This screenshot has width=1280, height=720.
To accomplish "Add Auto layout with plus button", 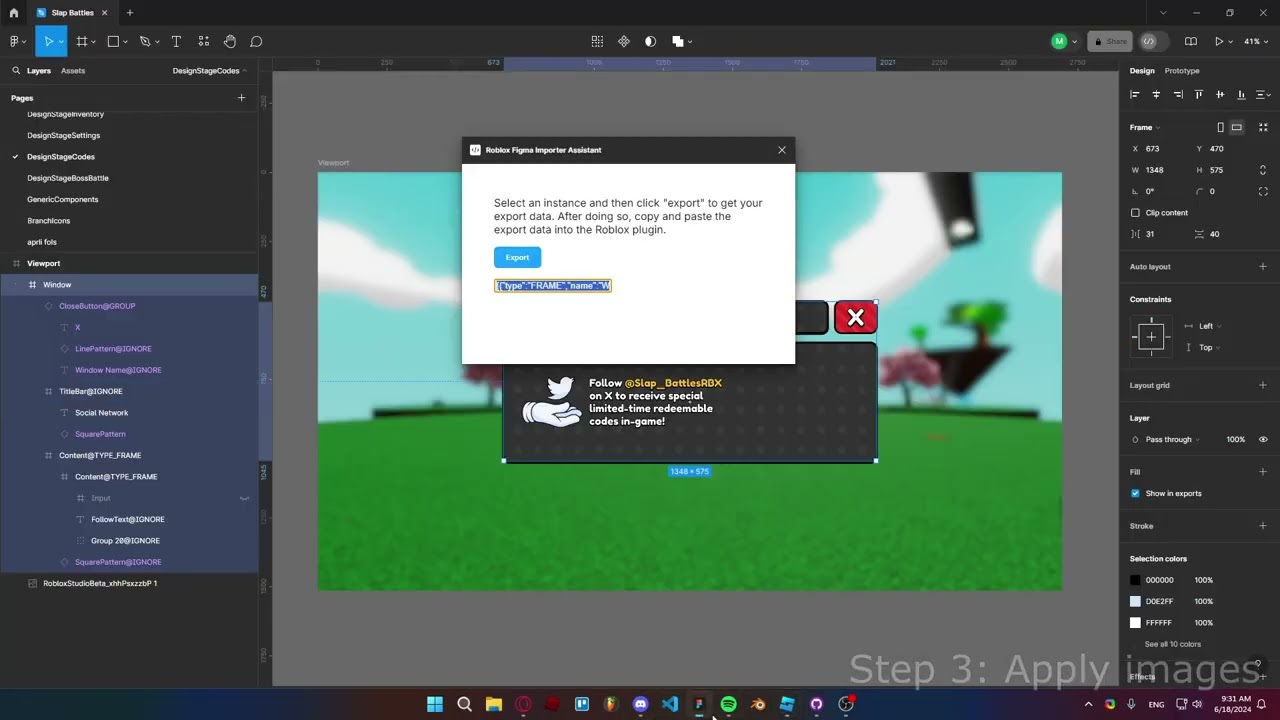I will pos(1263,267).
